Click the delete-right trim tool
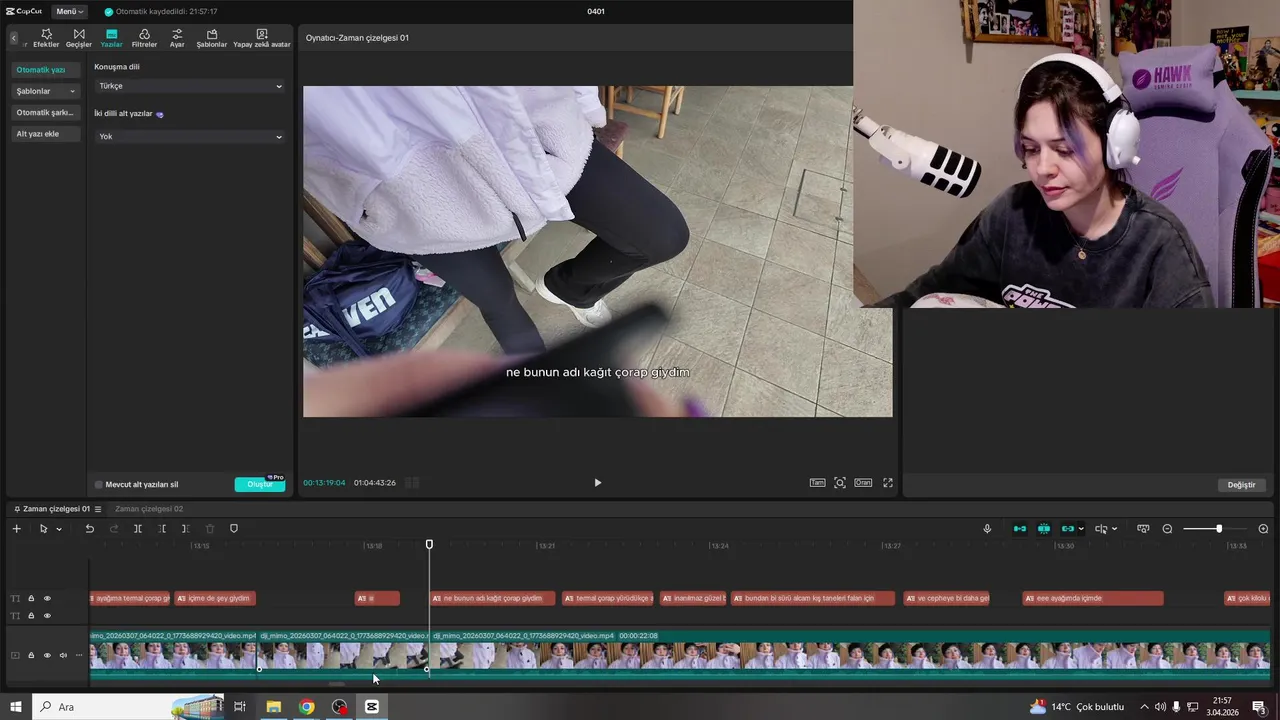 coord(186,529)
